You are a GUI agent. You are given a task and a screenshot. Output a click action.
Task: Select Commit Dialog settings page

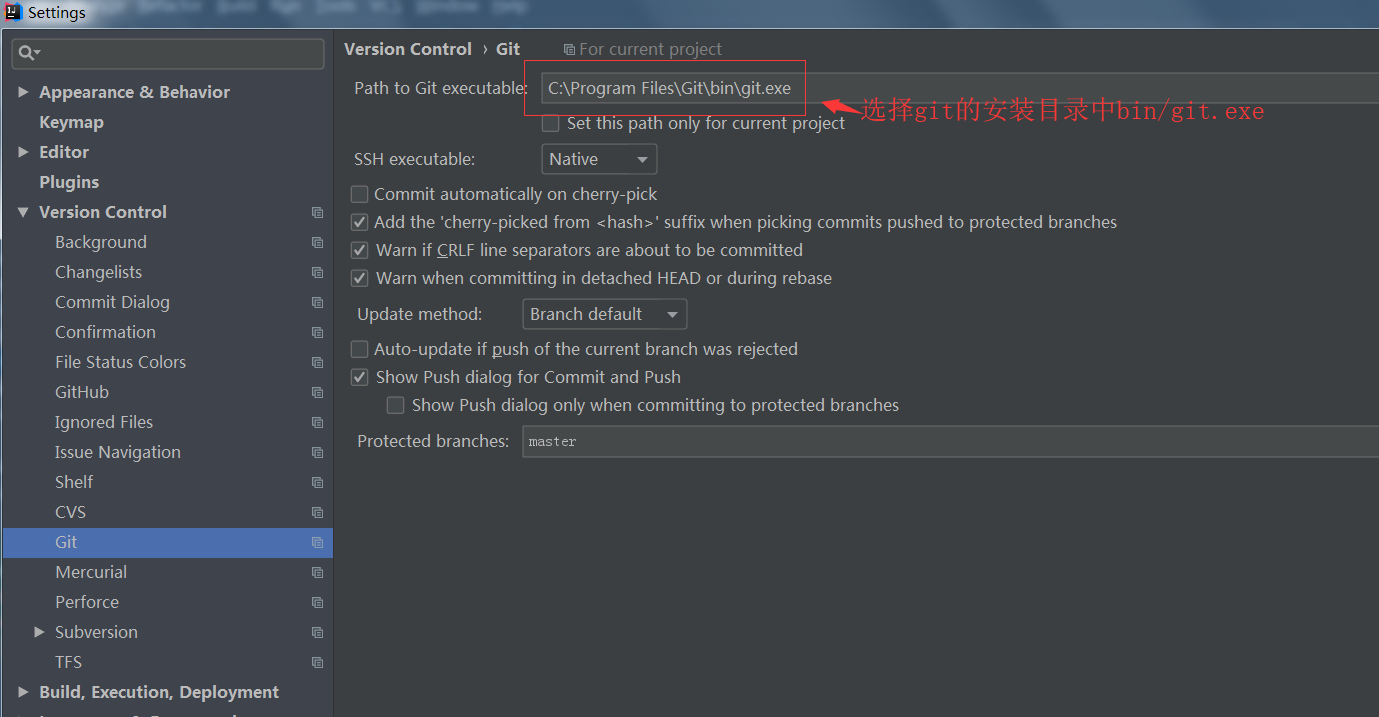tap(112, 302)
